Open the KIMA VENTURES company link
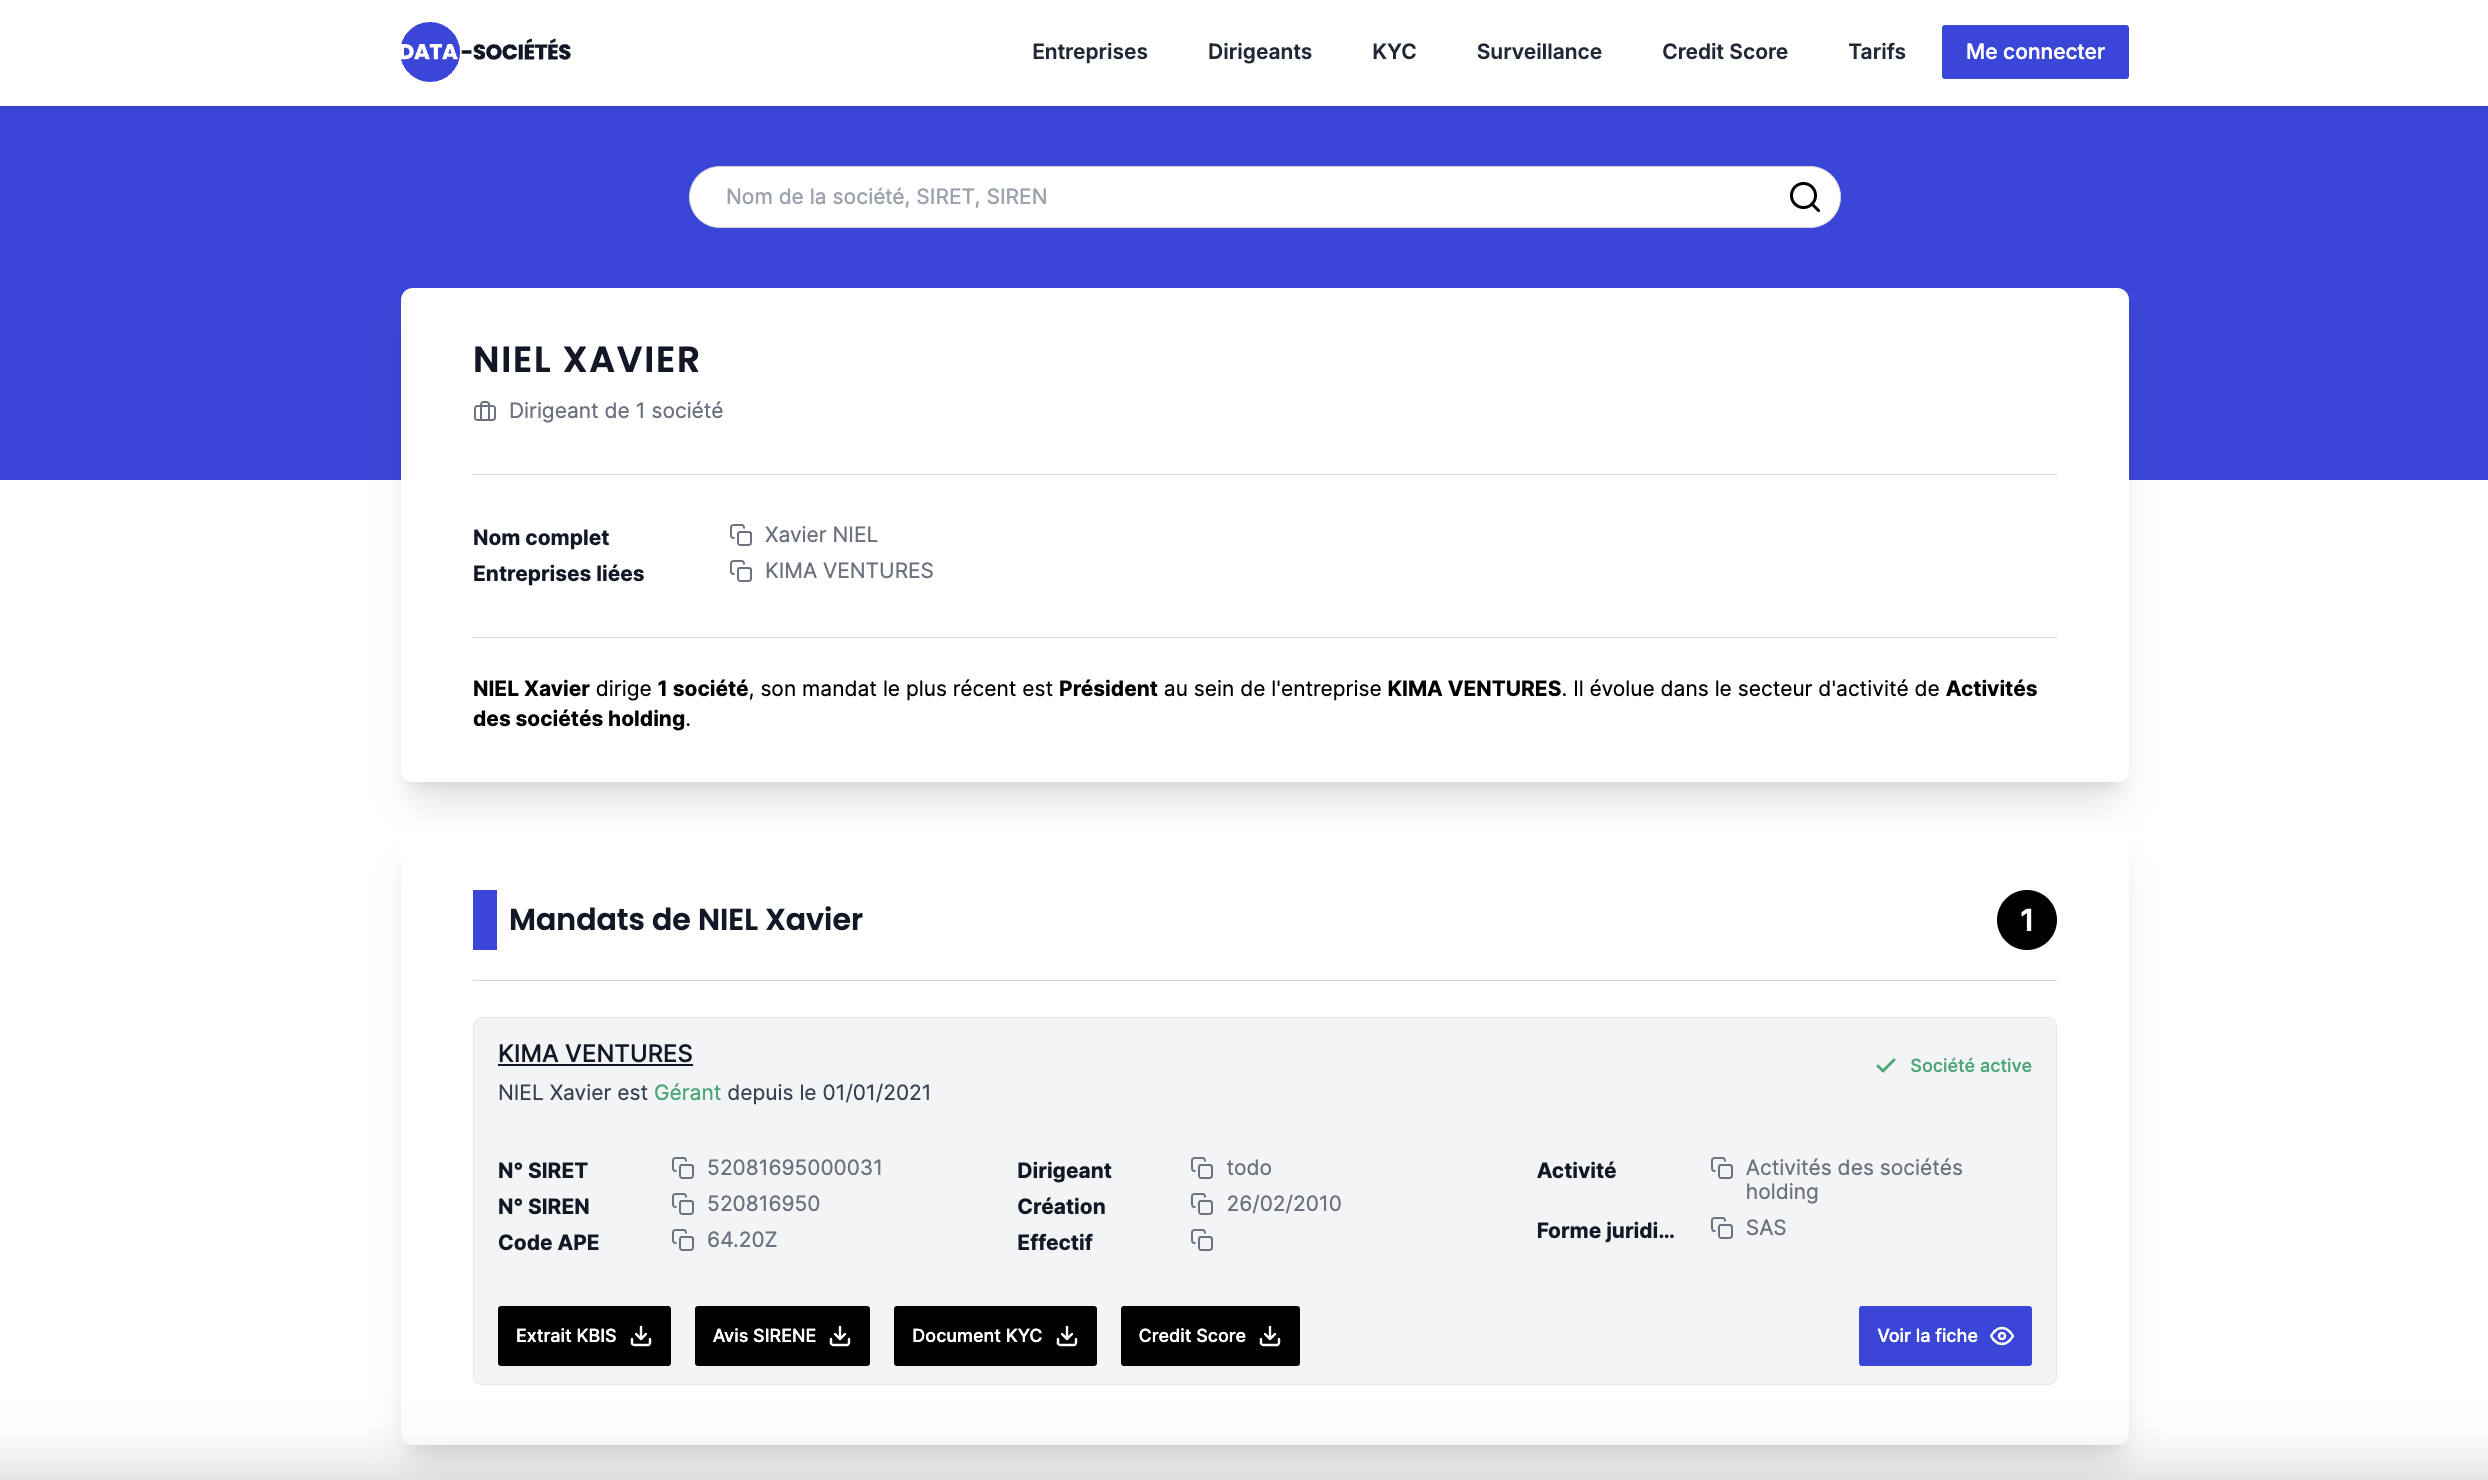2488x1480 pixels. coord(595,1054)
